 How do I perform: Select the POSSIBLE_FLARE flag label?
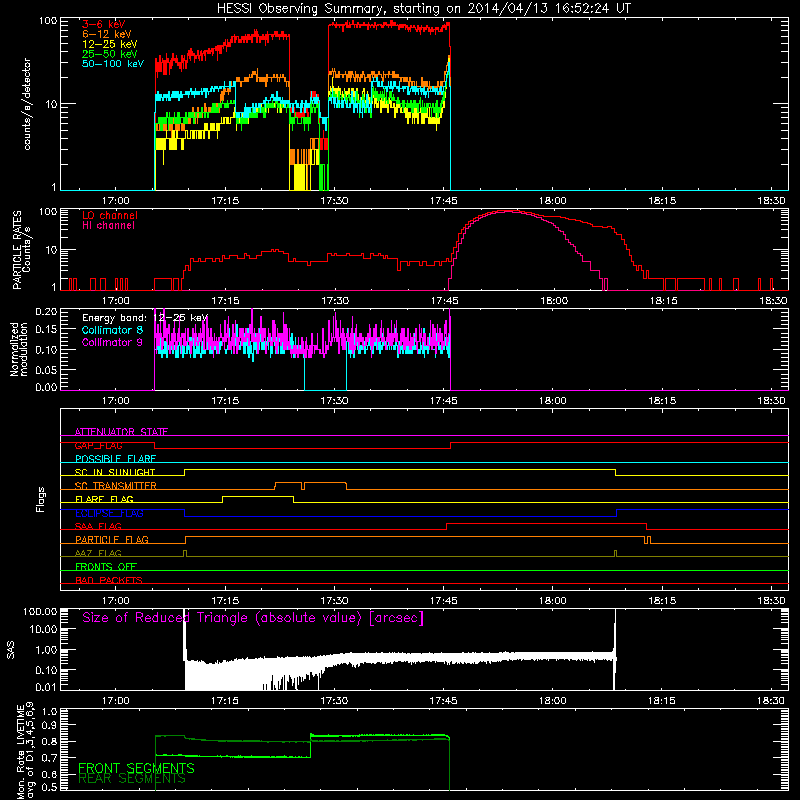(x=115, y=459)
